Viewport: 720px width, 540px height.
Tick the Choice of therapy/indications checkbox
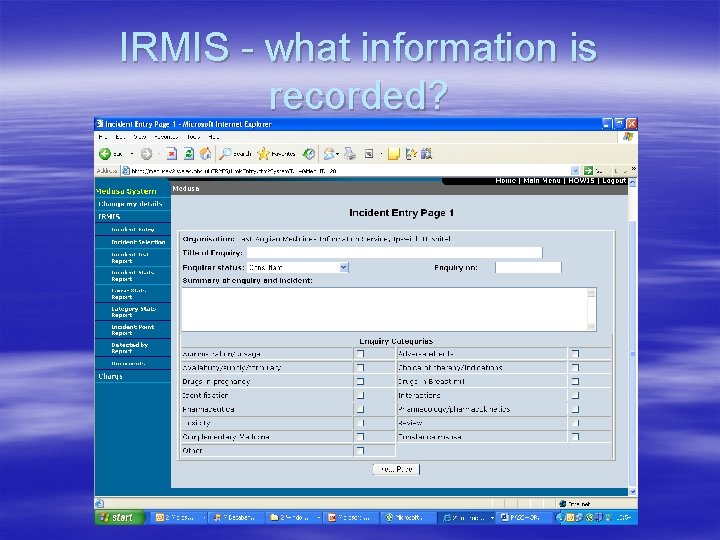(575, 367)
